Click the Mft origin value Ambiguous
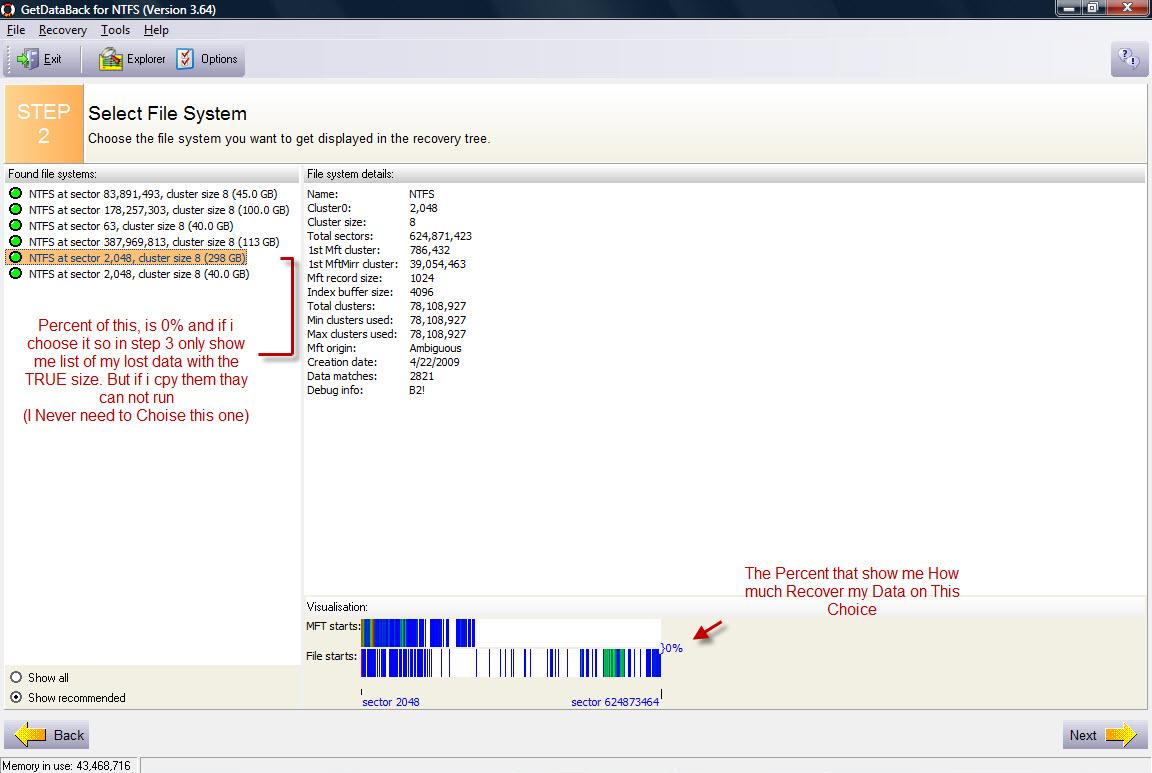 click(x=435, y=348)
